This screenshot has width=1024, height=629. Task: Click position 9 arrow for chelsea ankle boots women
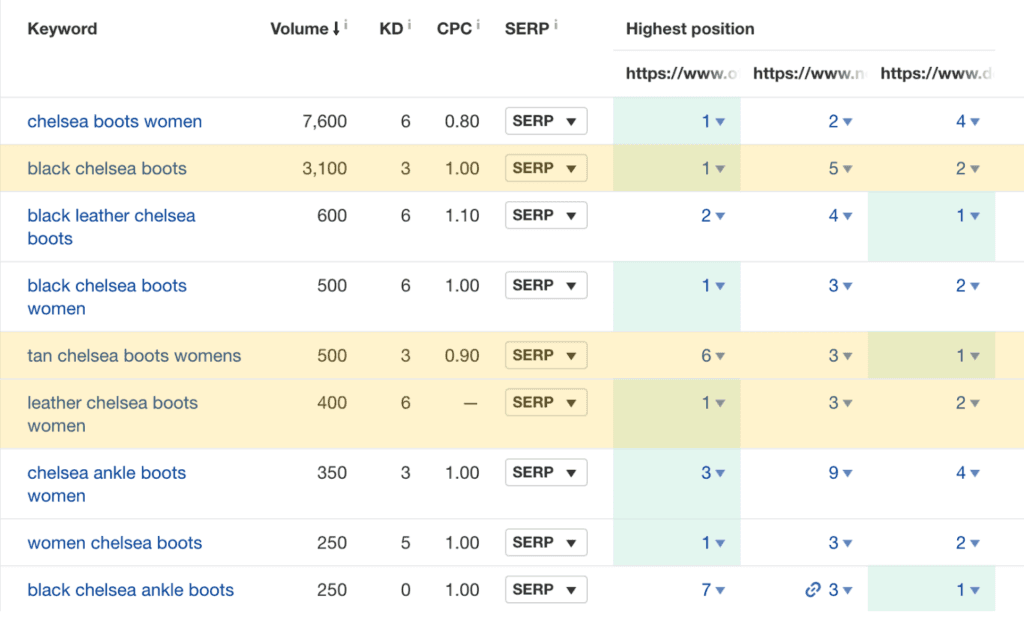coord(848,473)
